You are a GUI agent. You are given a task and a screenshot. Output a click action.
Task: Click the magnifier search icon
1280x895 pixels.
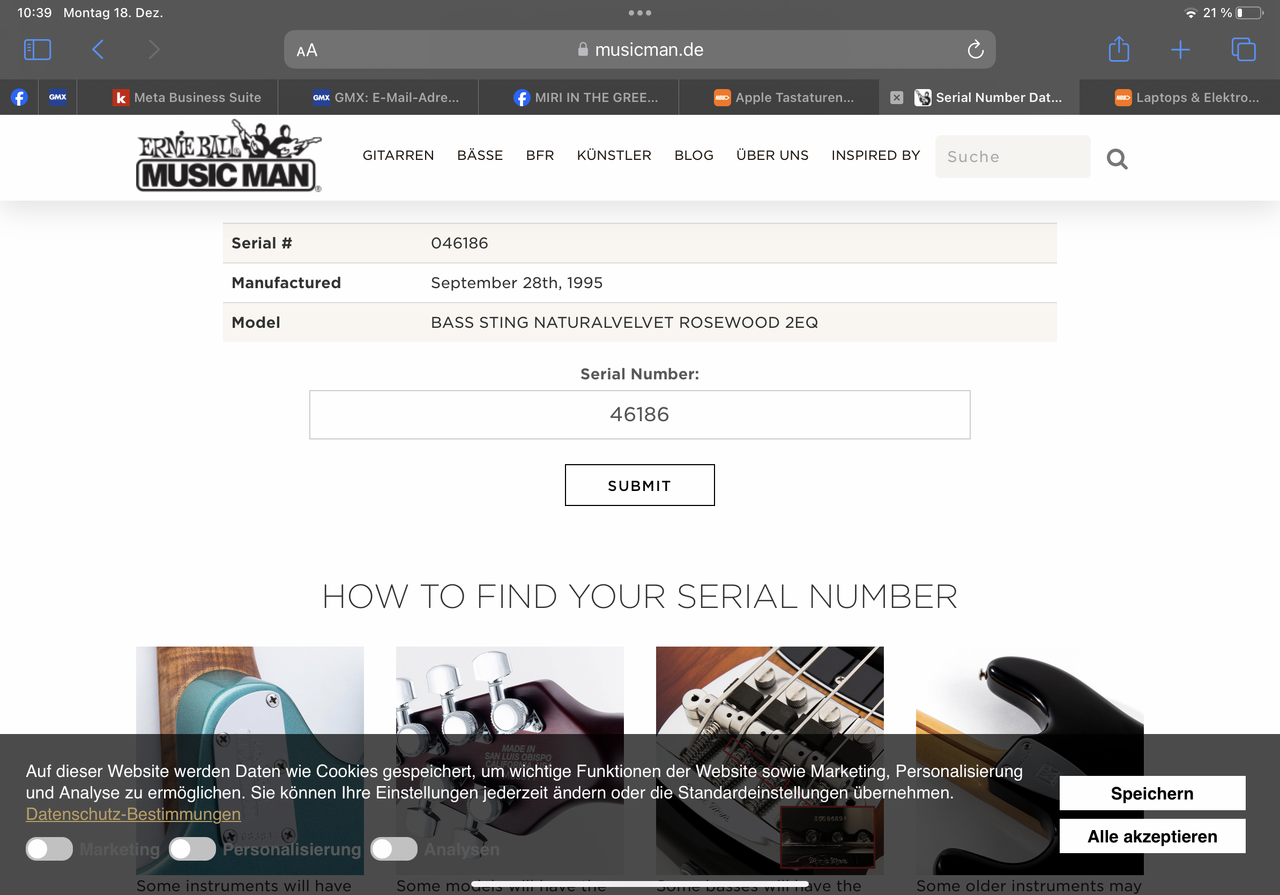pos(1117,158)
